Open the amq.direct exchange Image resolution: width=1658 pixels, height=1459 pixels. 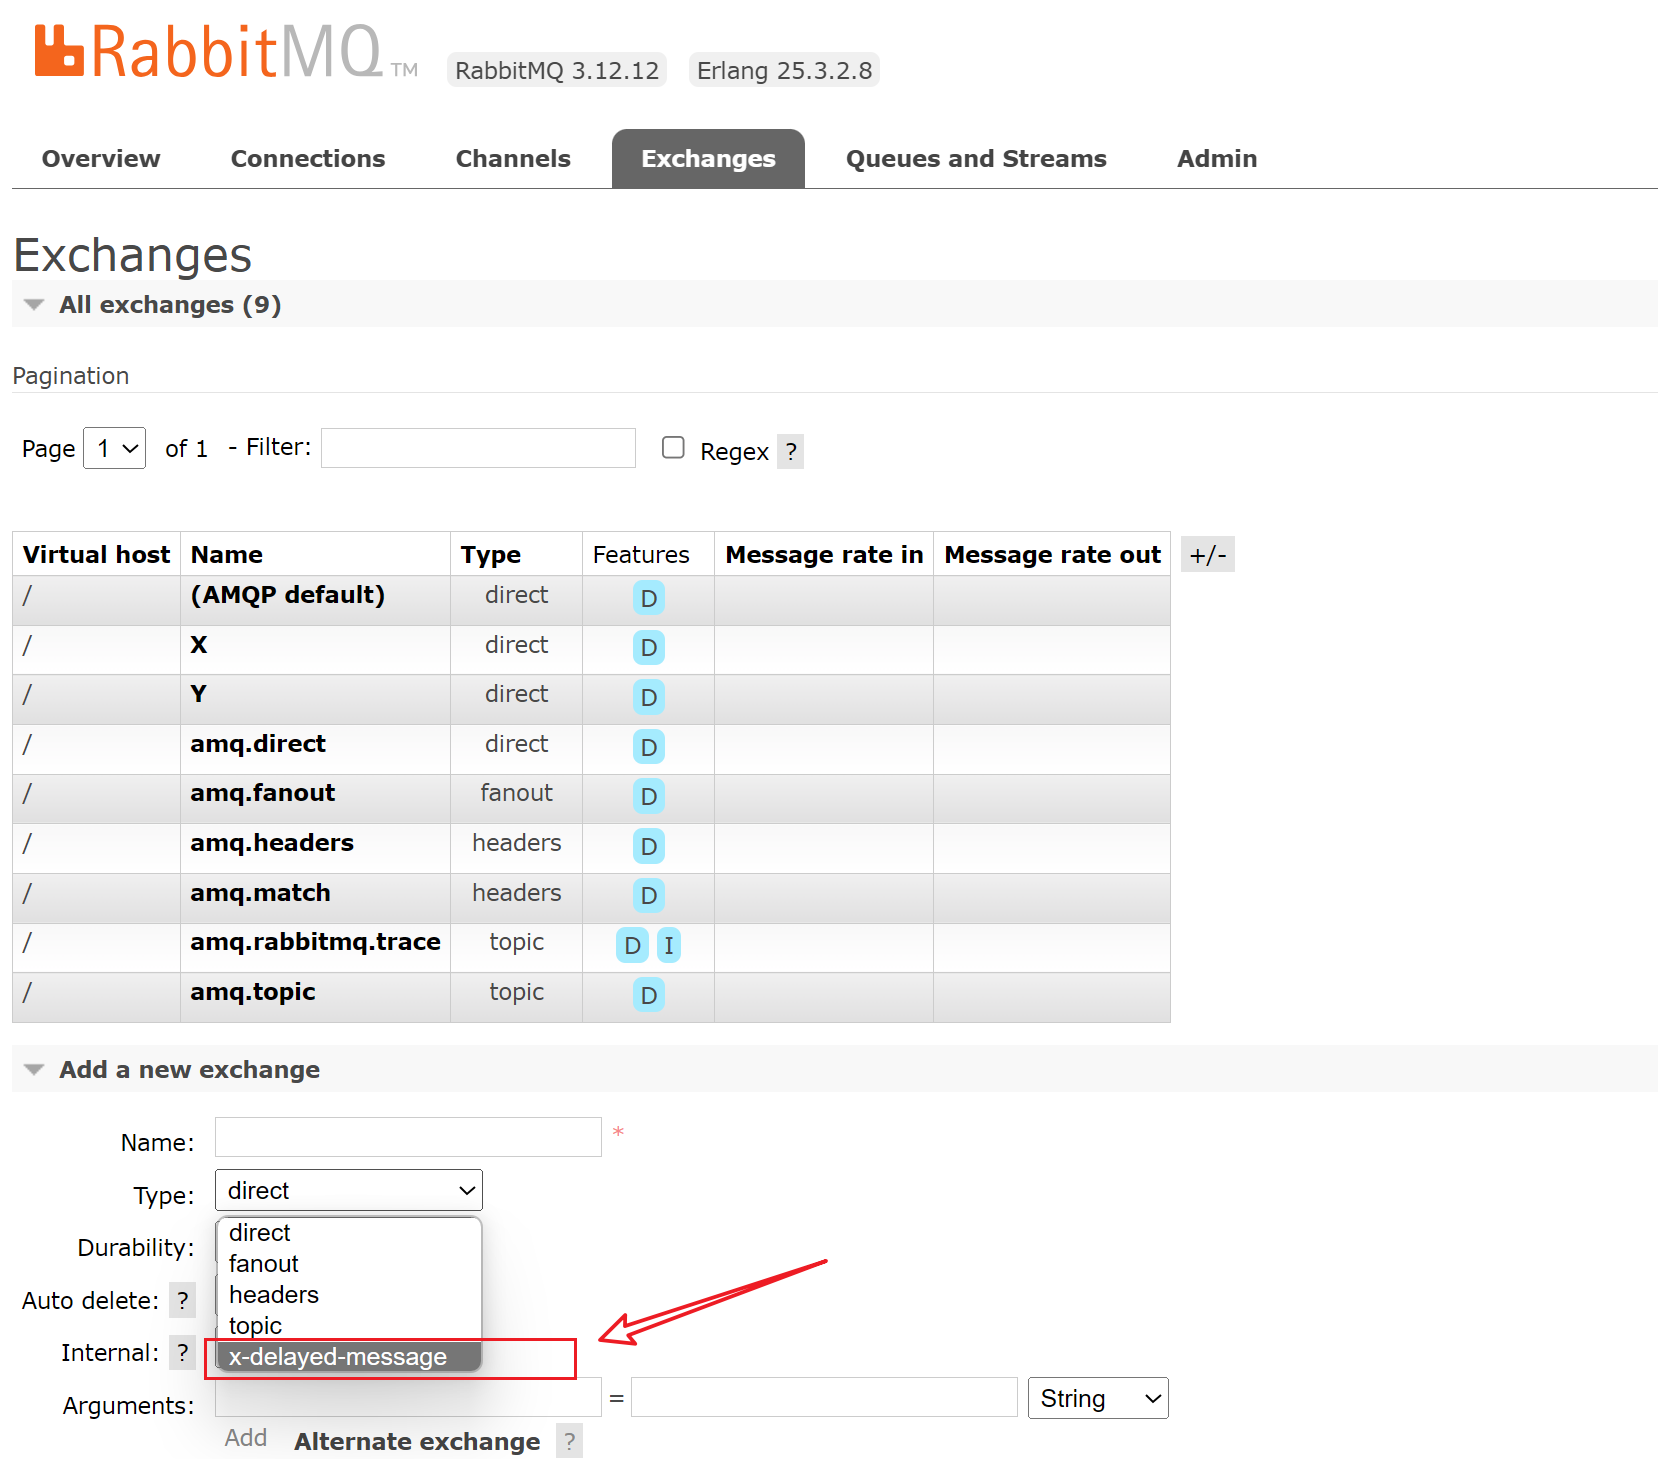pyautogui.click(x=258, y=744)
